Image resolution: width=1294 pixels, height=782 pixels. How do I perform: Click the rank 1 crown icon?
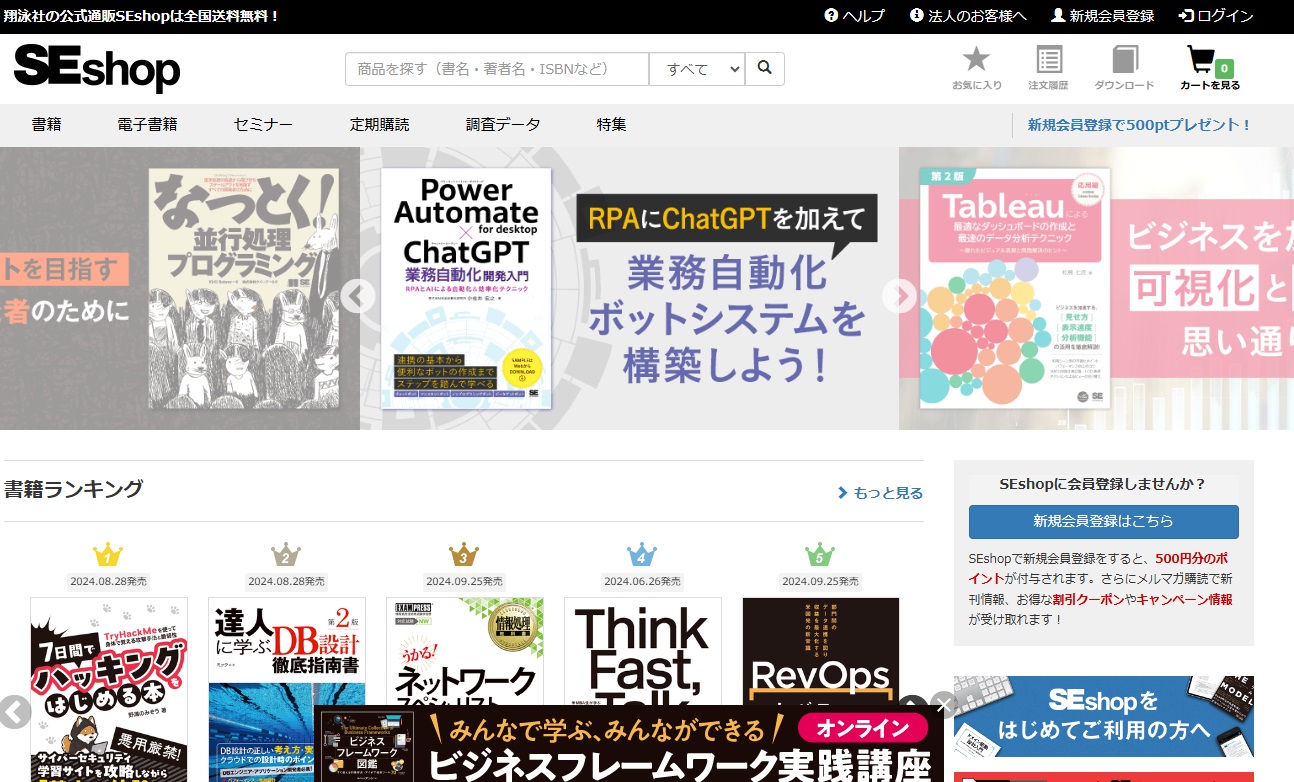(108, 555)
